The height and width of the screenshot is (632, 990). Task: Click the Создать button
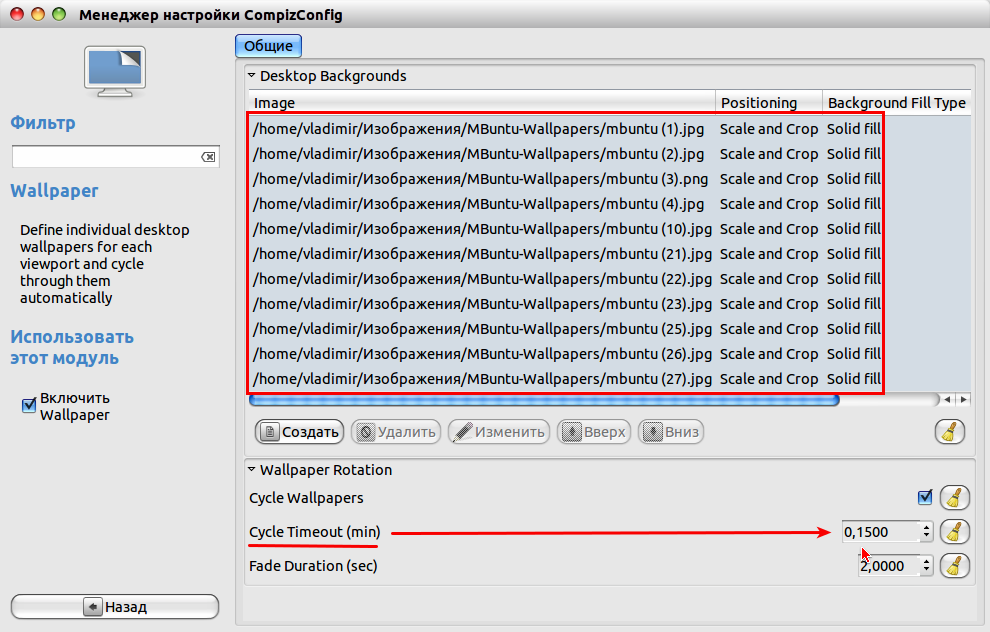click(x=299, y=432)
